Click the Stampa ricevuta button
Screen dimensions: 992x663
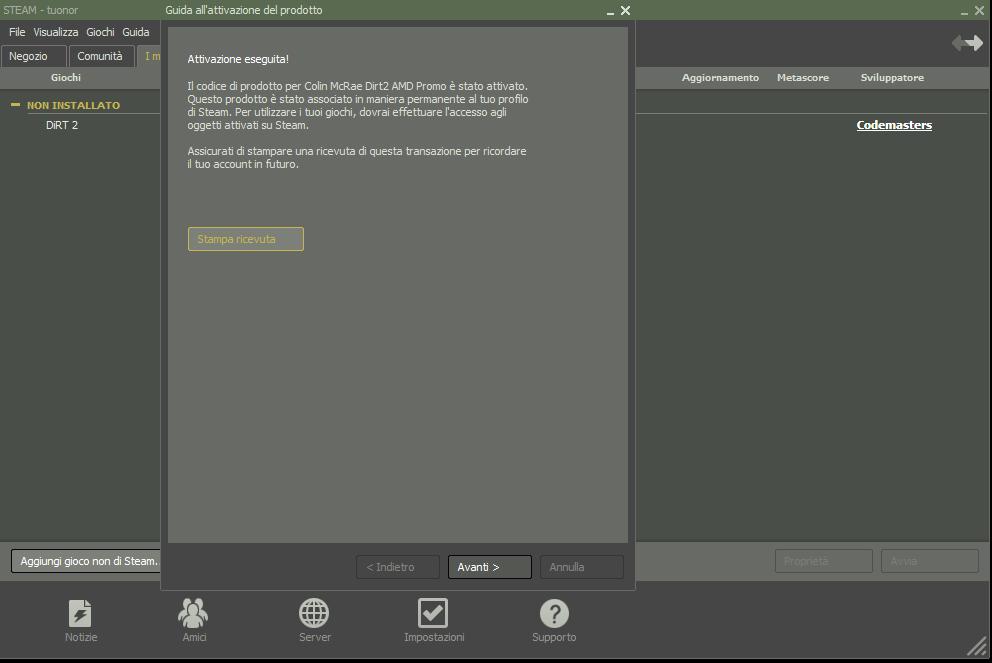click(x=245, y=239)
